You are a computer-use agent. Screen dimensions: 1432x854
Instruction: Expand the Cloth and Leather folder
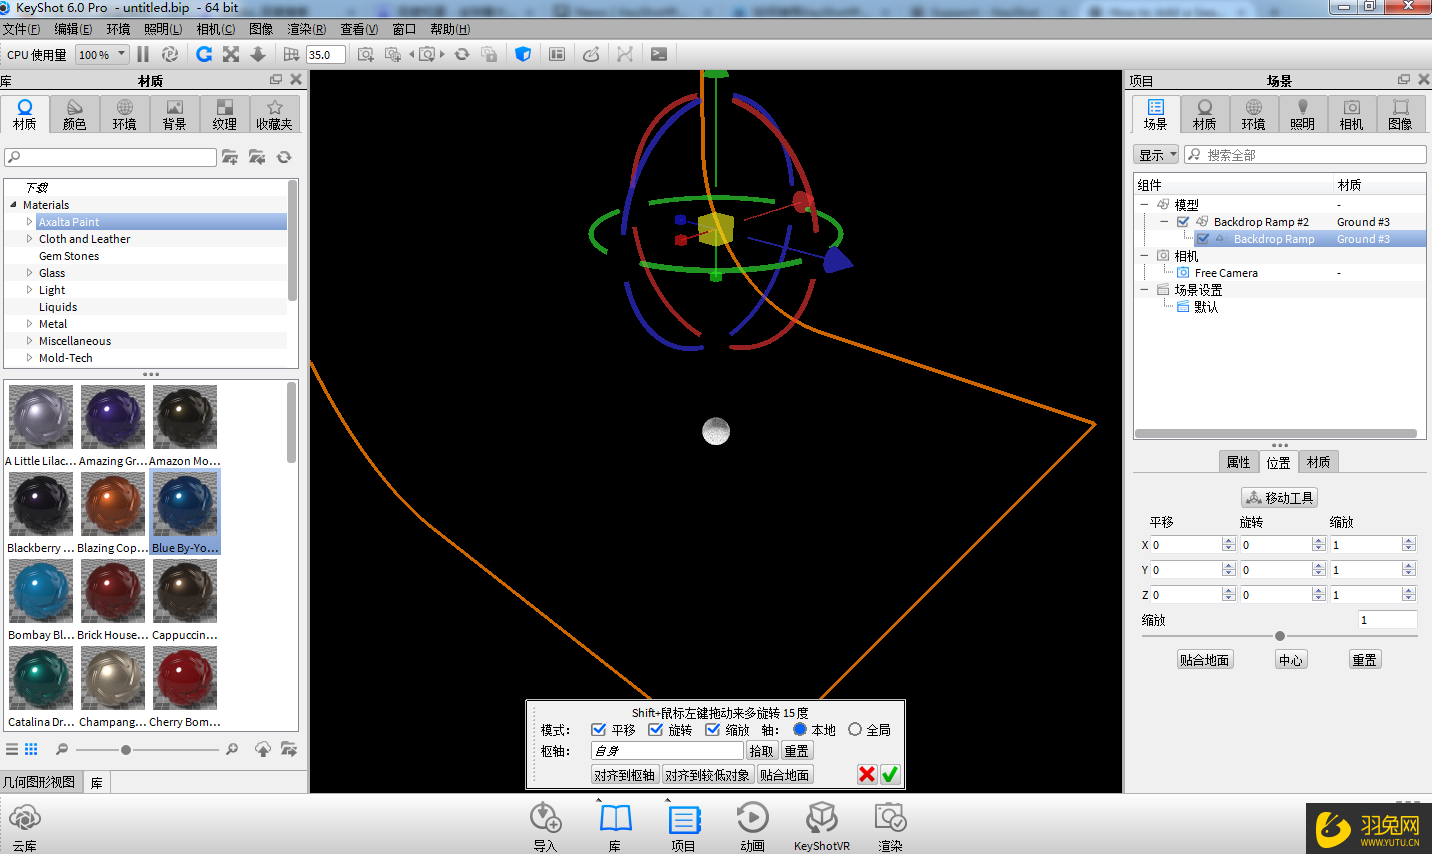click(x=29, y=239)
